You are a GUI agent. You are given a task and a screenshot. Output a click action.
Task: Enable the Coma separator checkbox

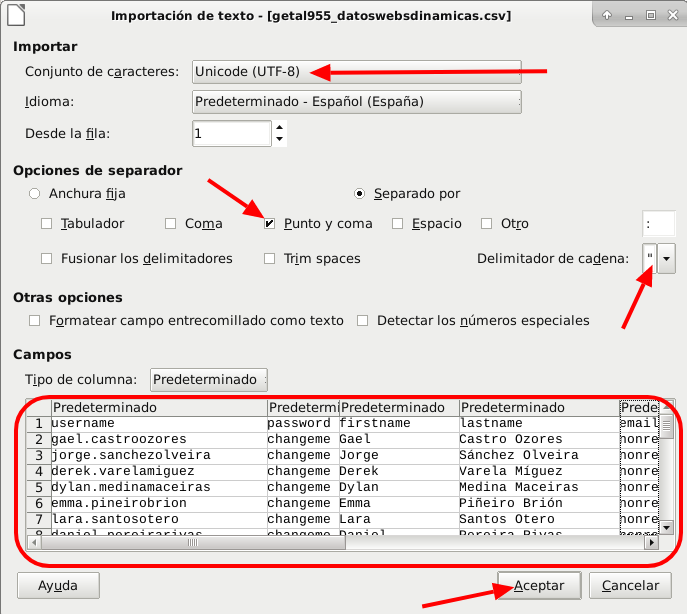click(x=170, y=224)
